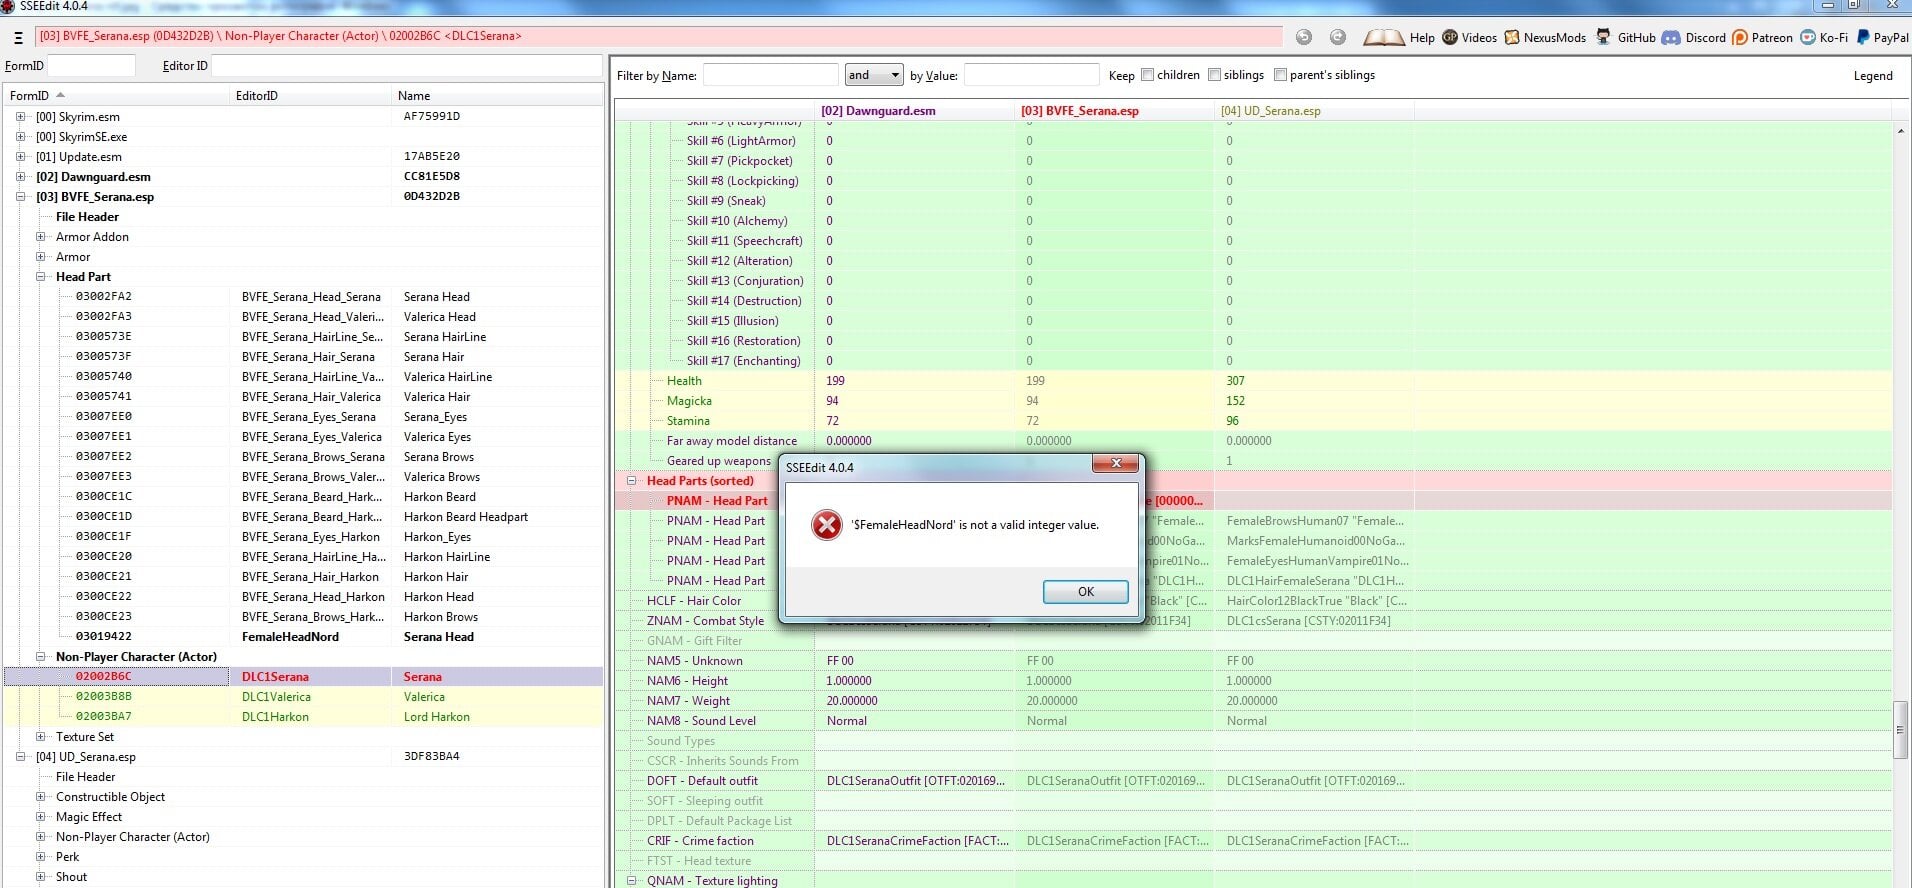Open the and/or filter dropdown
This screenshot has width=1912, height=888.
pos(873,75)
